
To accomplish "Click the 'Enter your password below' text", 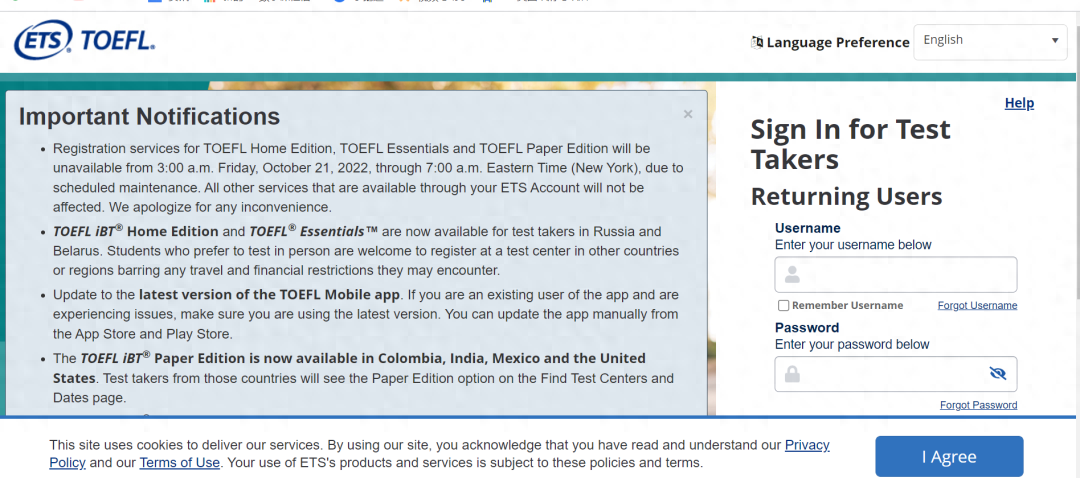I will [x=852, y=344].
